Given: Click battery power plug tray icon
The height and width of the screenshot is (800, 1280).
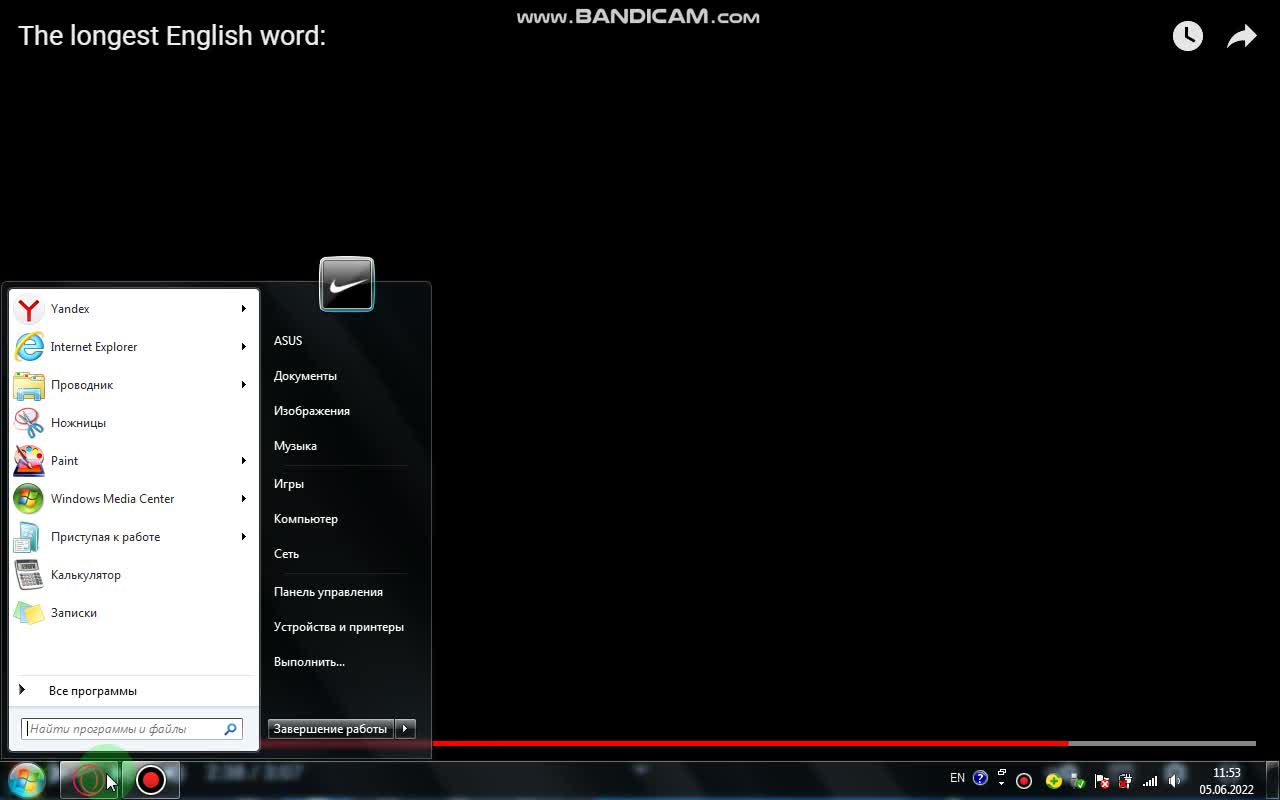Looking at the screenshot, I should (x=1125, y=781).
